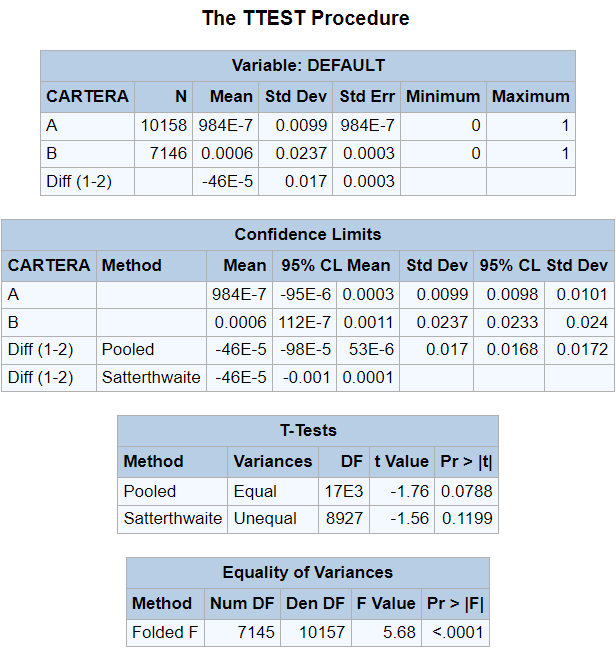Click the Std Dev column header in first table

(296, 97)
